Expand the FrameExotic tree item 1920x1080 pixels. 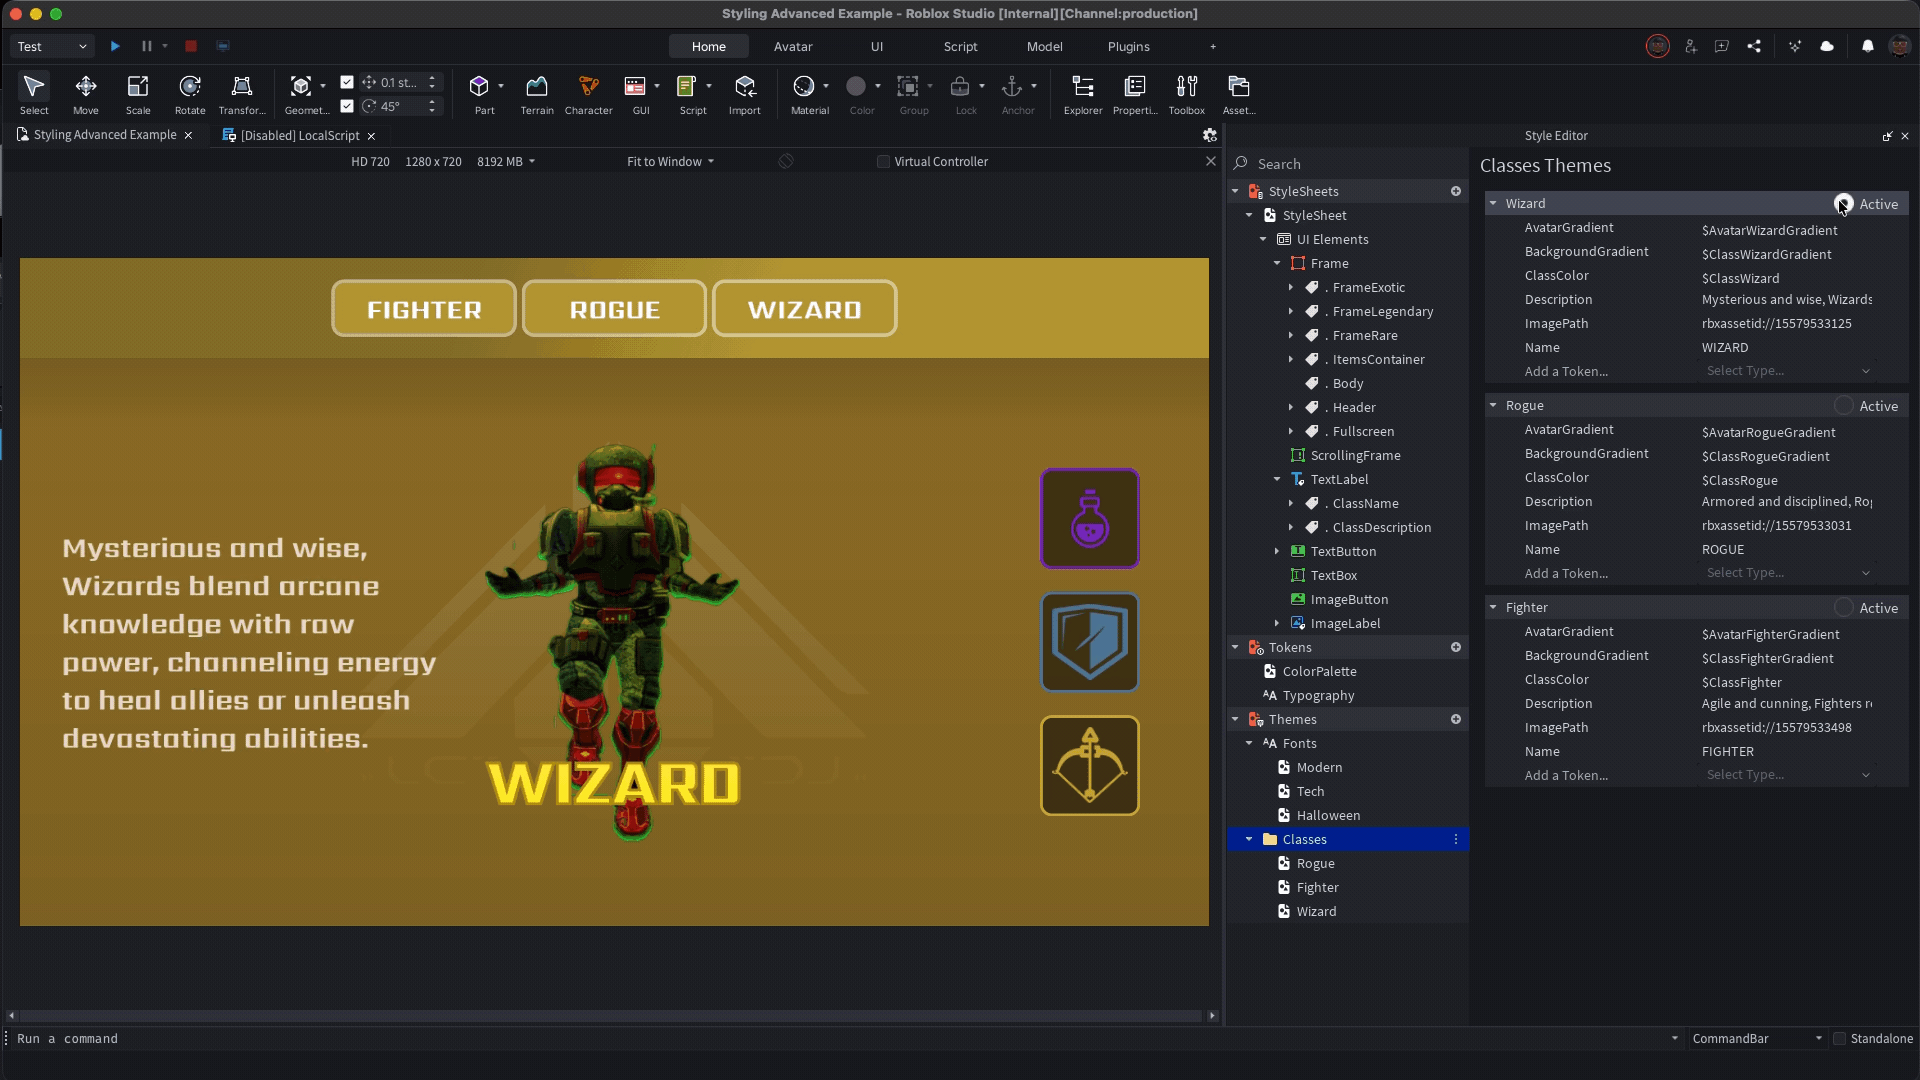click(x=1291, y=288)
